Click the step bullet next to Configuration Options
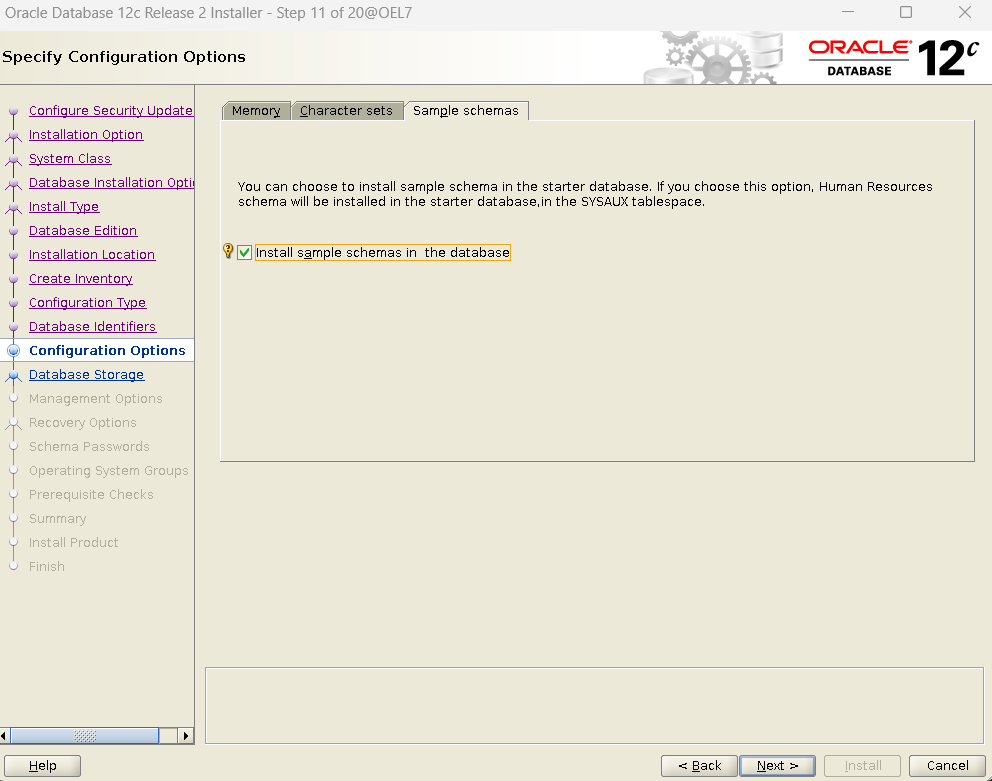This screenshot has width=992, height=781. pyautogui.click(x=13, y=351)
